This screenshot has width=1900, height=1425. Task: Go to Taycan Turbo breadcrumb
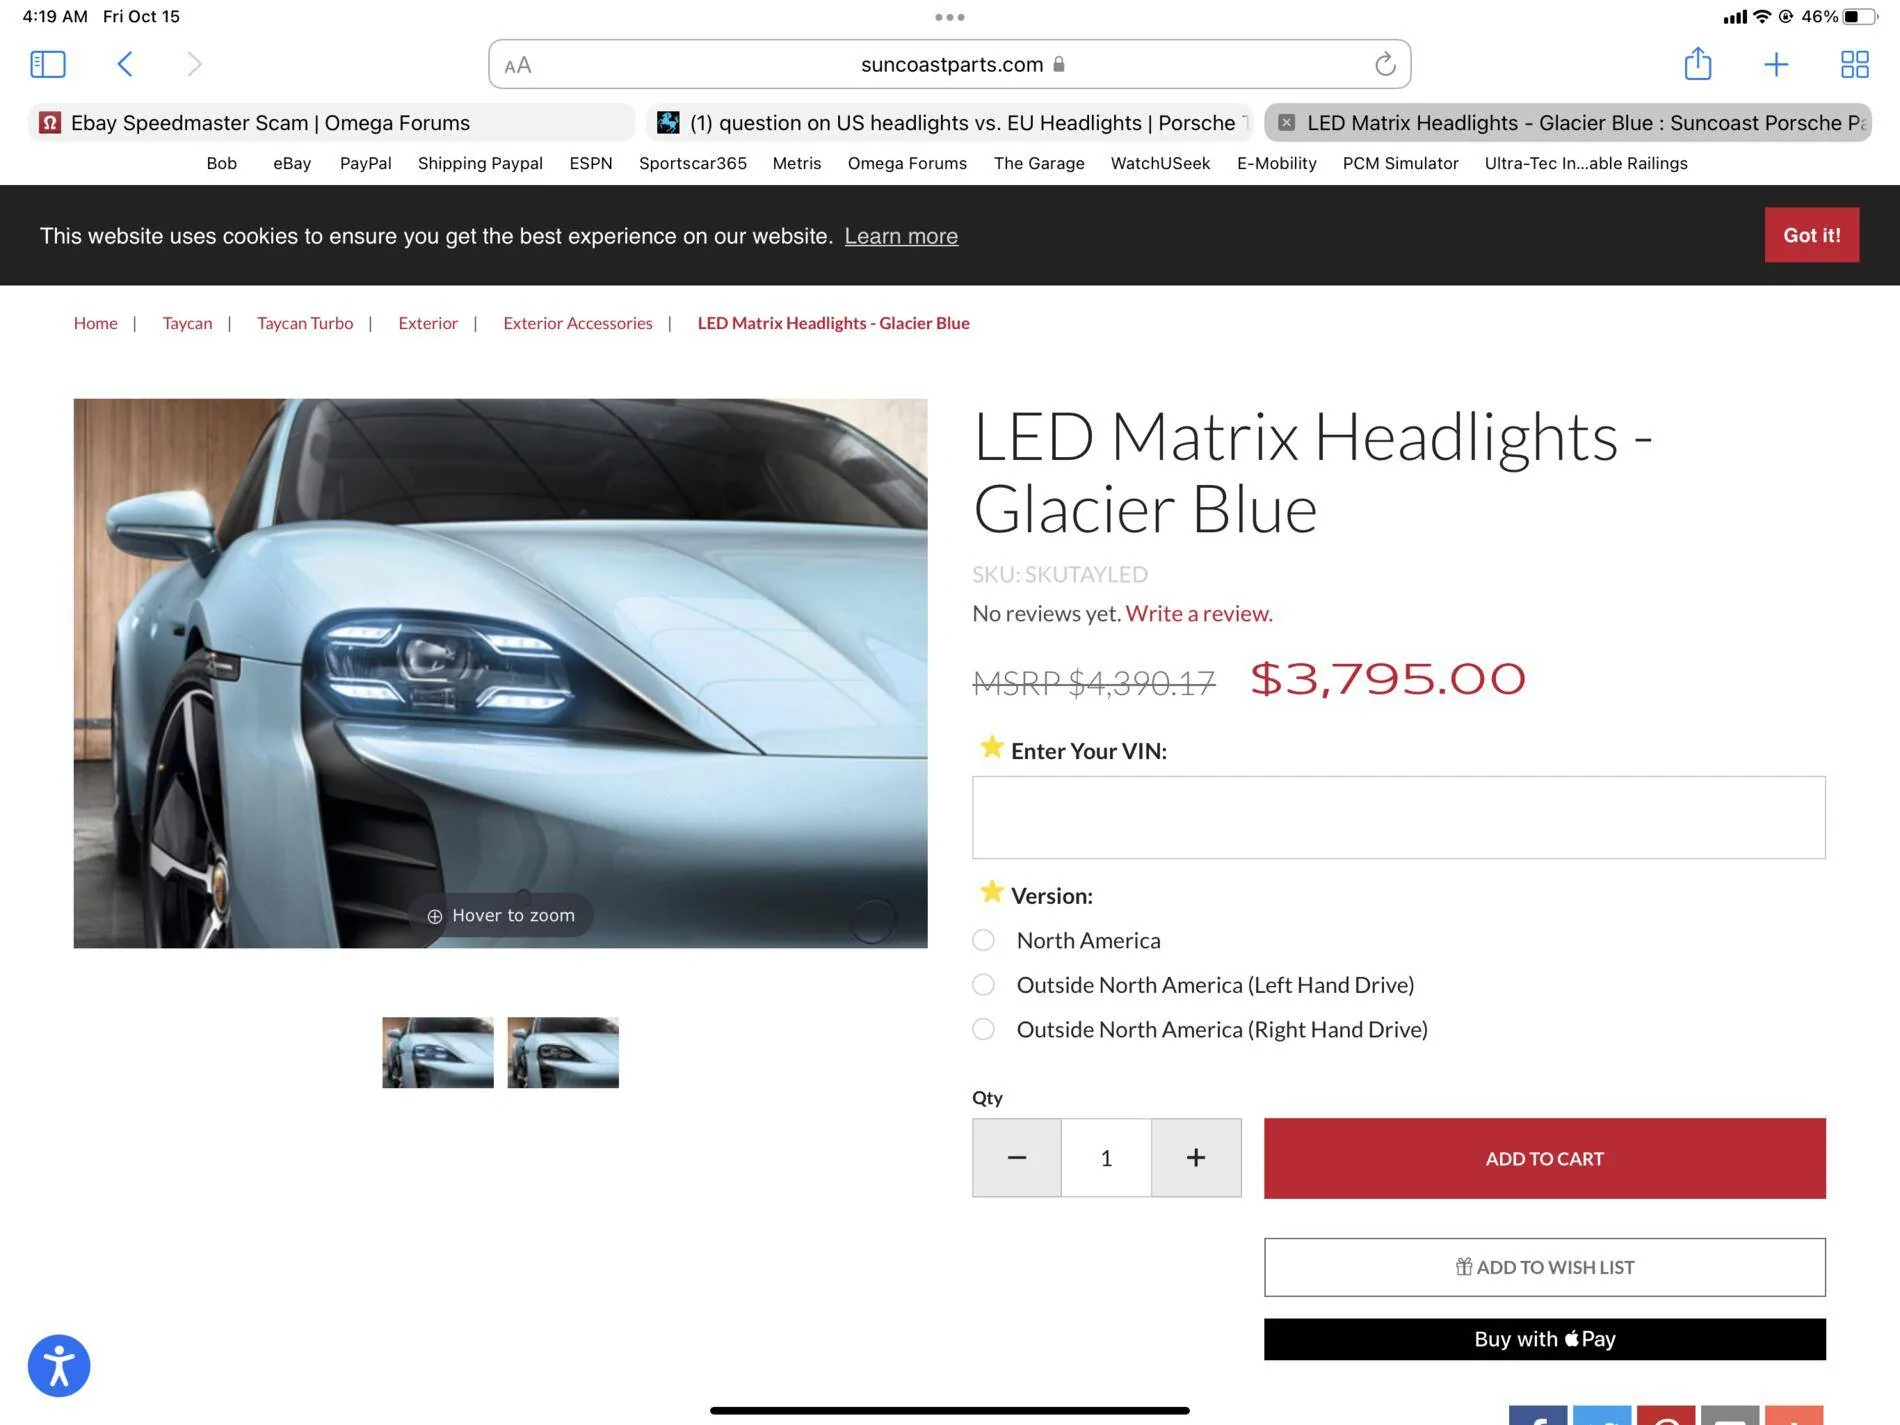[305, 323]
